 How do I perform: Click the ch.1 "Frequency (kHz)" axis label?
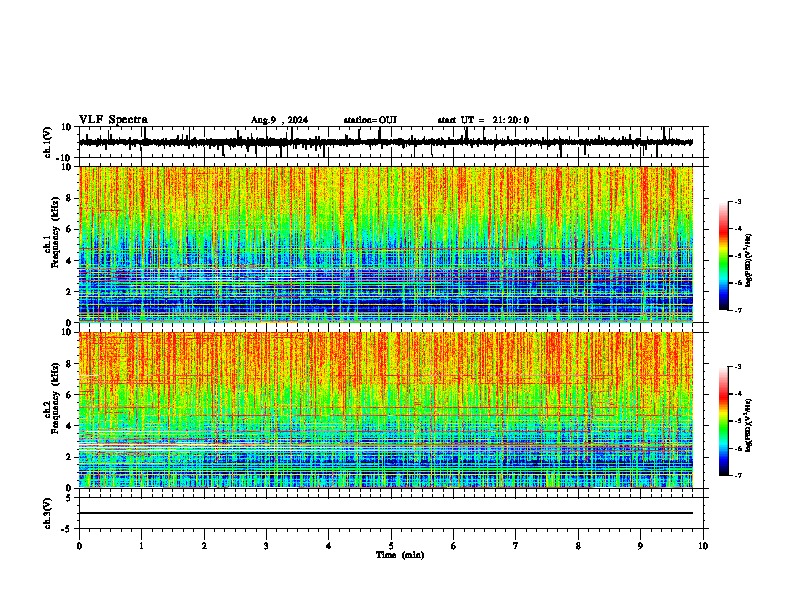click(55, 233)
